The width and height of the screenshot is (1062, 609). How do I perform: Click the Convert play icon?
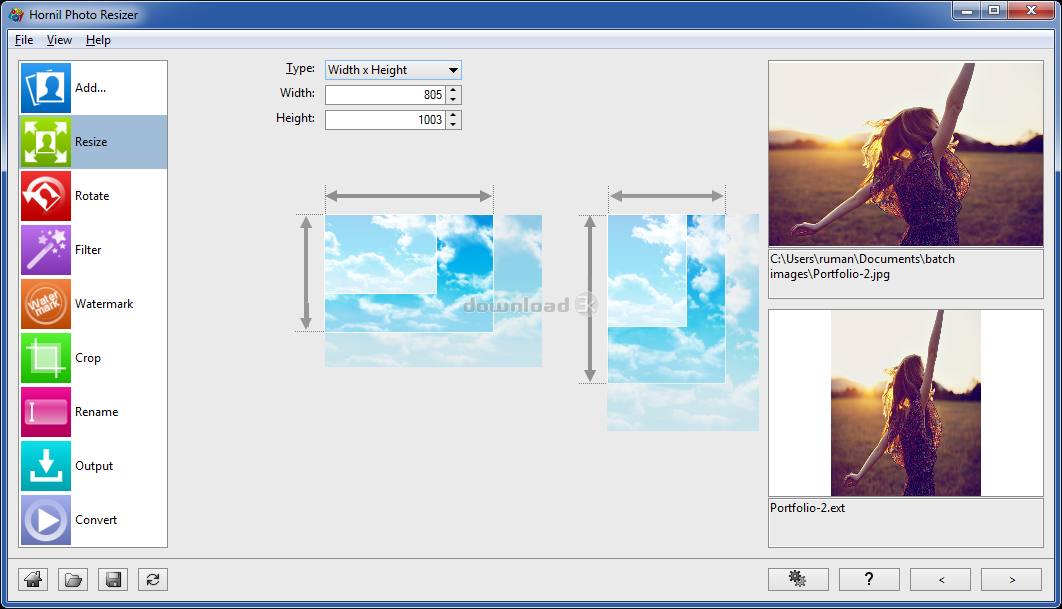(x=45, y=520)
